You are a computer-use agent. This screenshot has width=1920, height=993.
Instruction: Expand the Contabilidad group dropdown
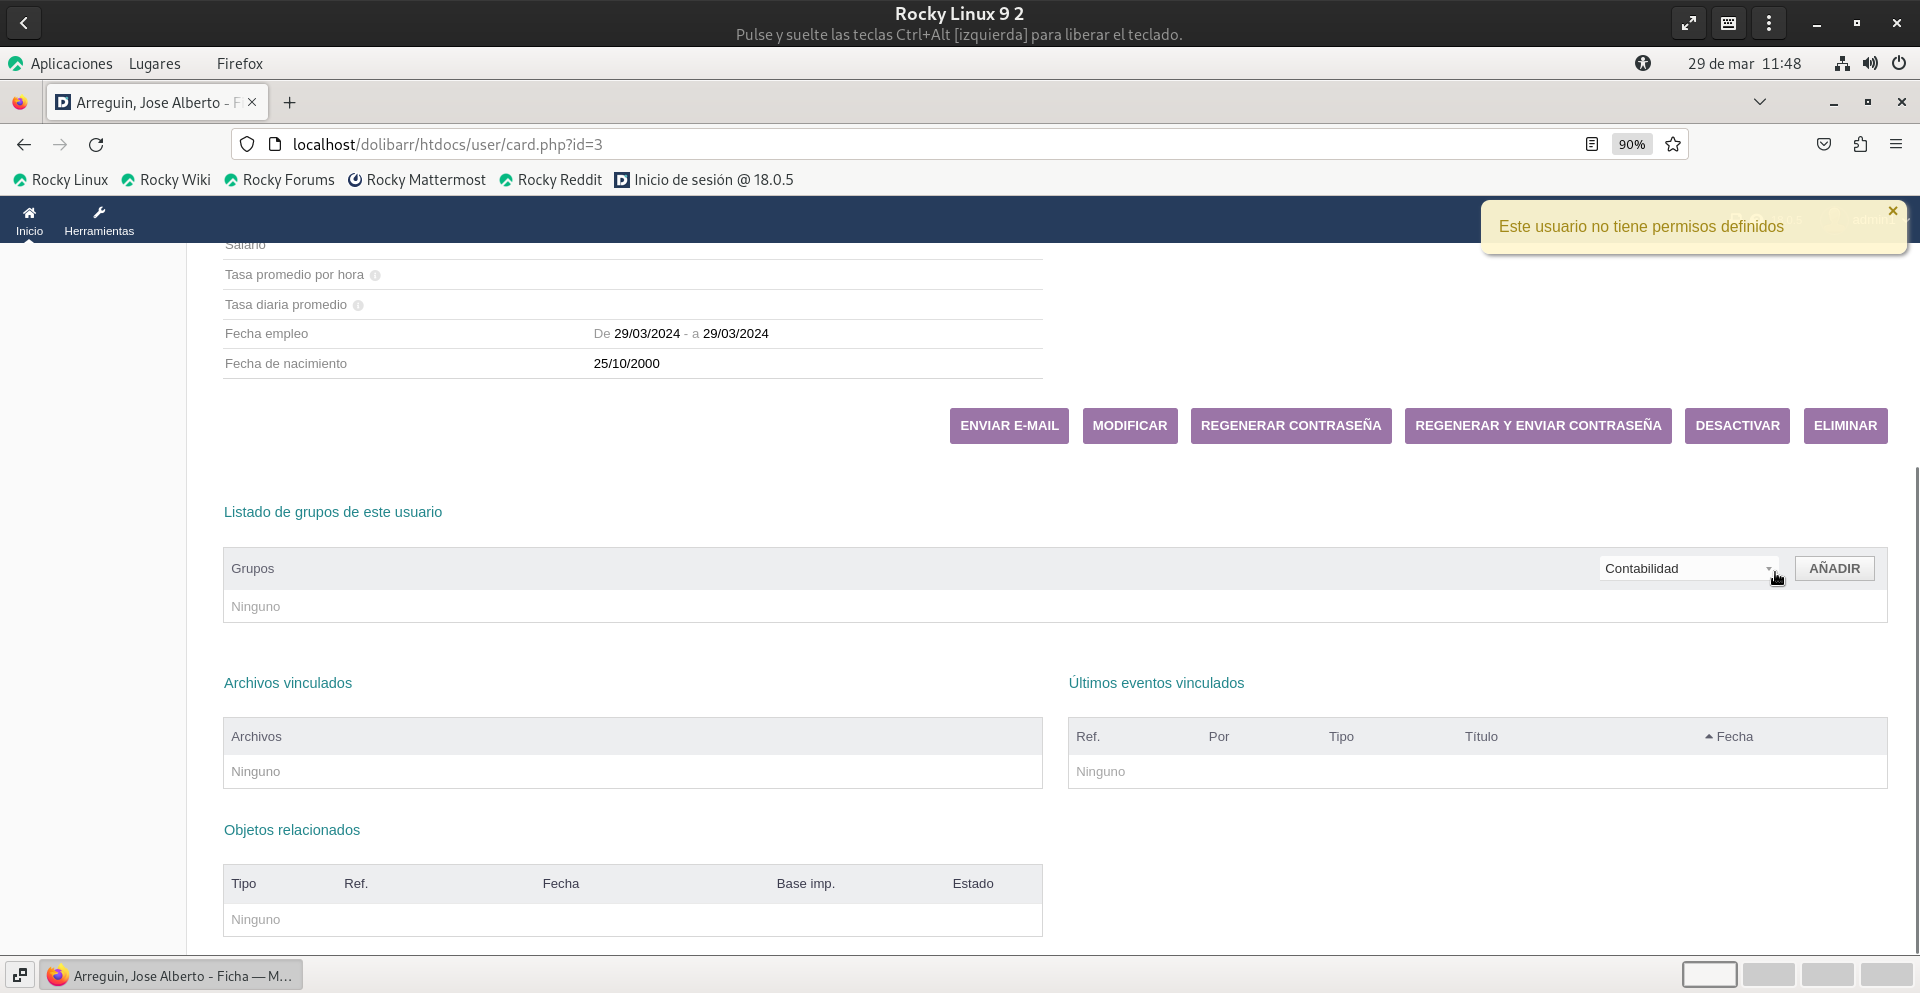pos(1688,569)
